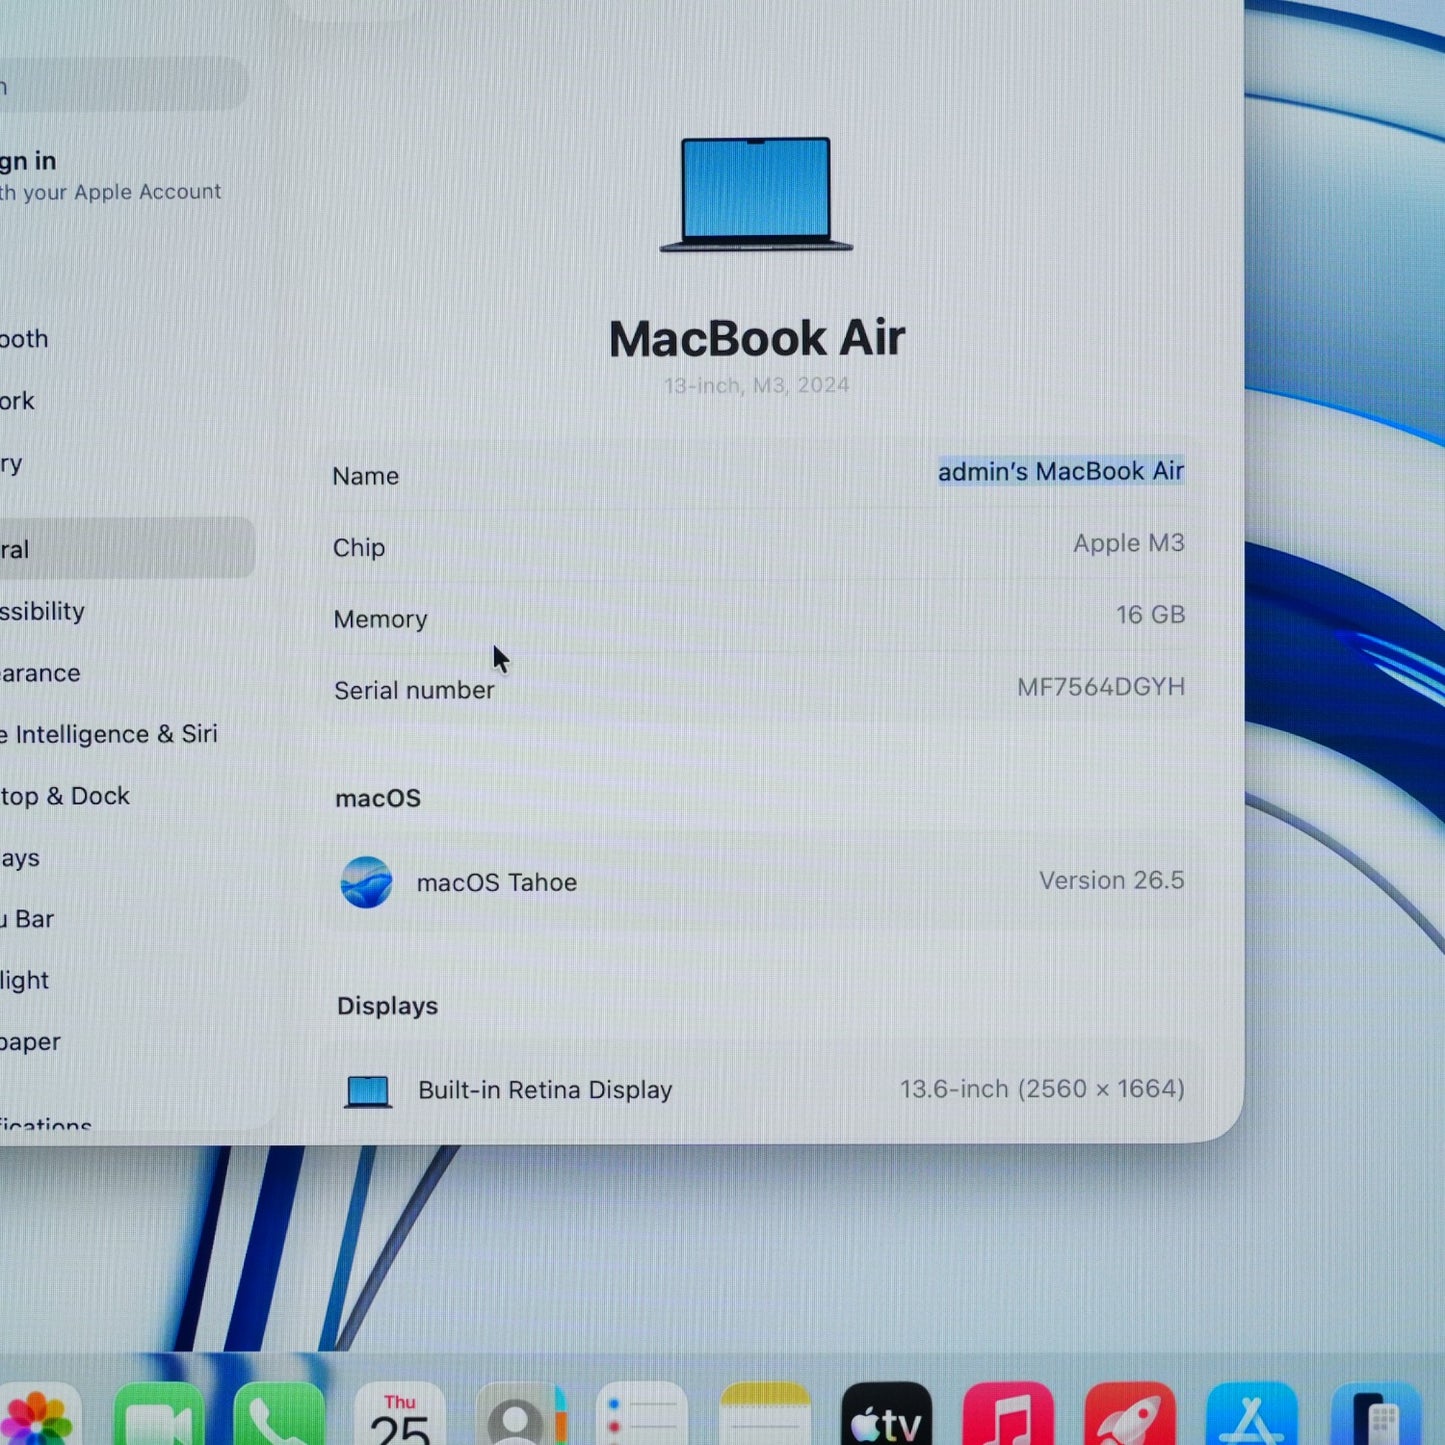The width and height of the screenshot is (1445, 1445).
Task: Click the Built-in Retina Display laptop icon
Action: [368, 1091]
